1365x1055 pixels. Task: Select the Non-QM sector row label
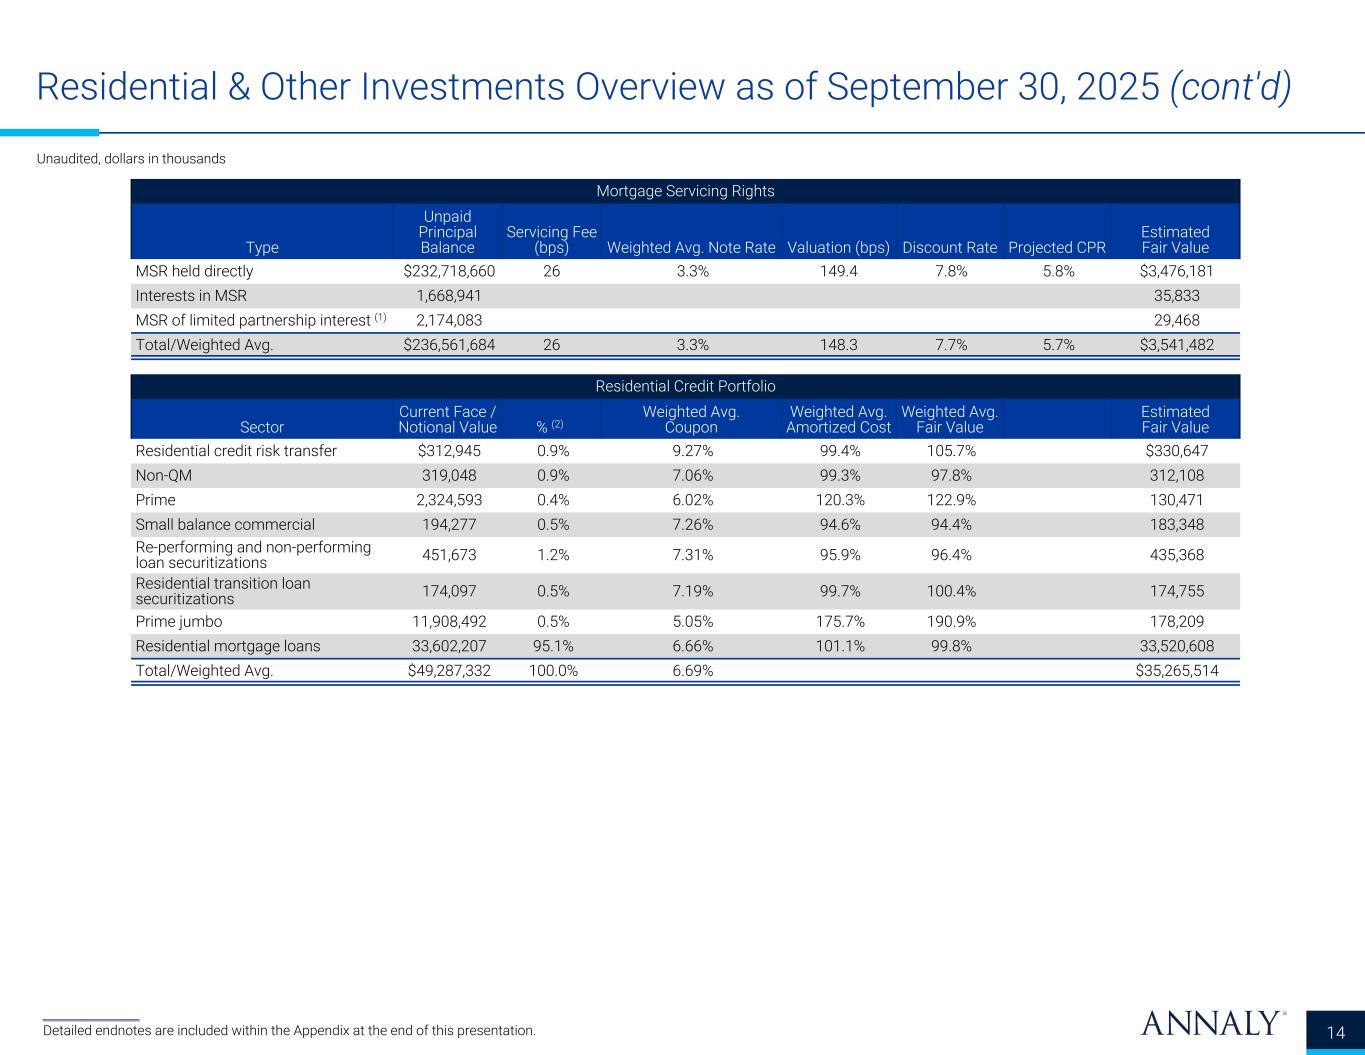pos(164,476)
